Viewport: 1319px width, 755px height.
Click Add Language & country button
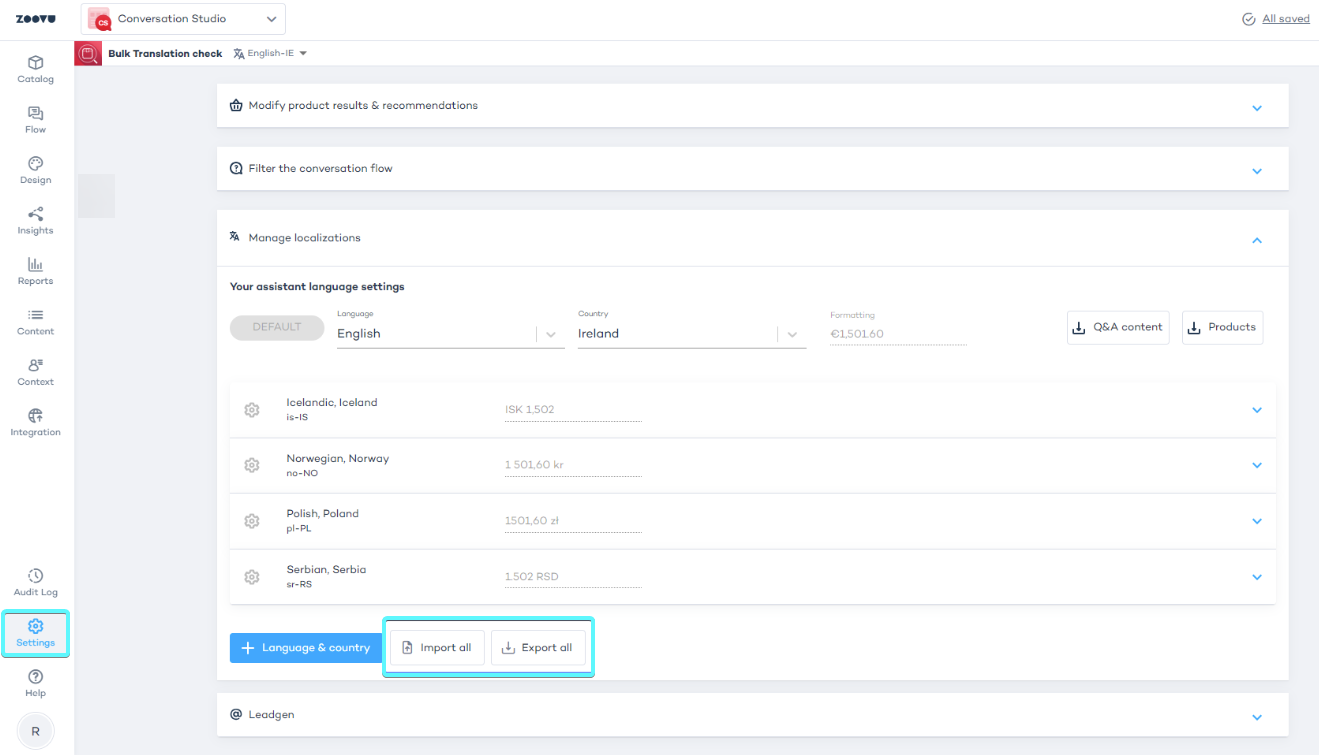coord(306,648)
